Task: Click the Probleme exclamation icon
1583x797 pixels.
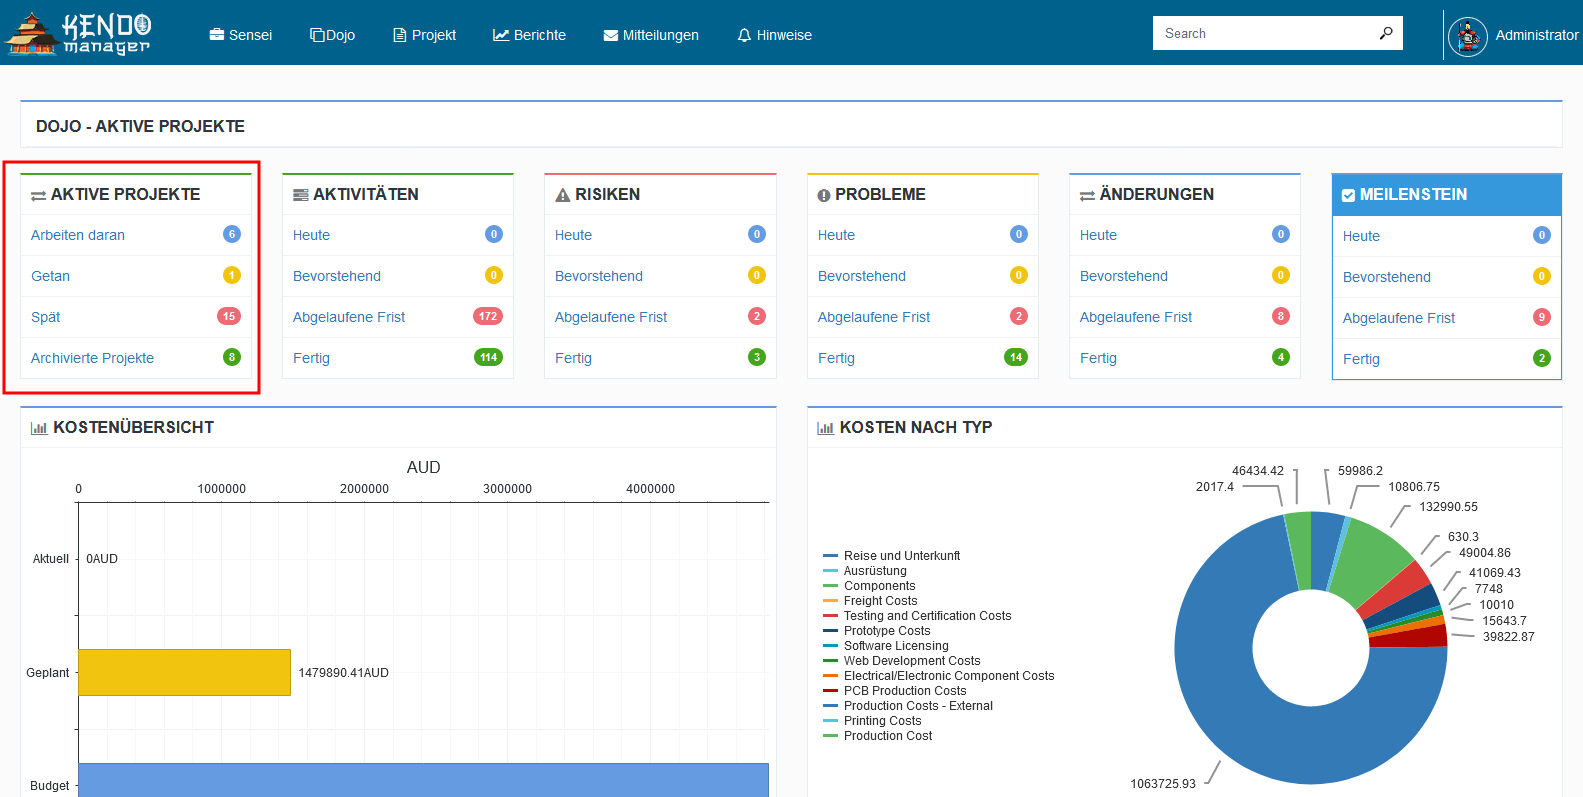Action: tap(824, 195)
